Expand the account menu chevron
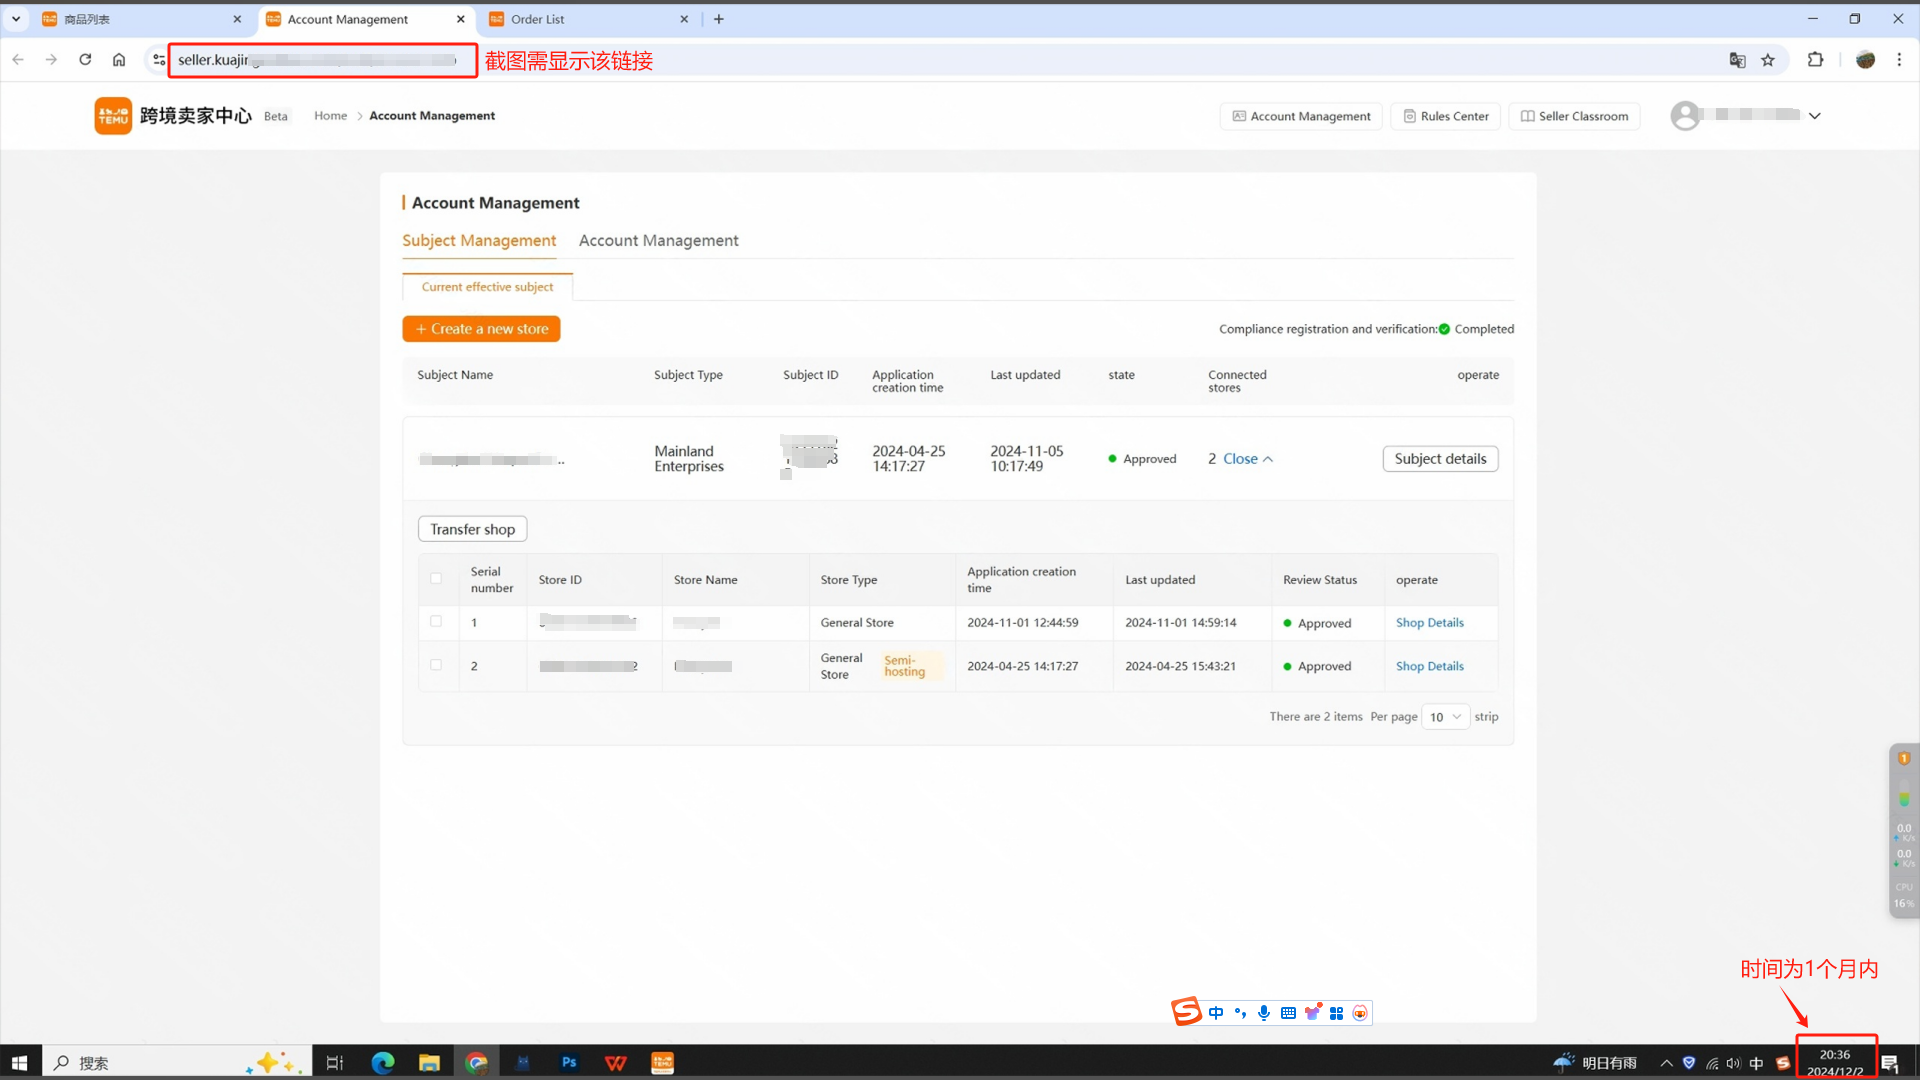The image size is (1920, 1080). [x=1815, y=116]
